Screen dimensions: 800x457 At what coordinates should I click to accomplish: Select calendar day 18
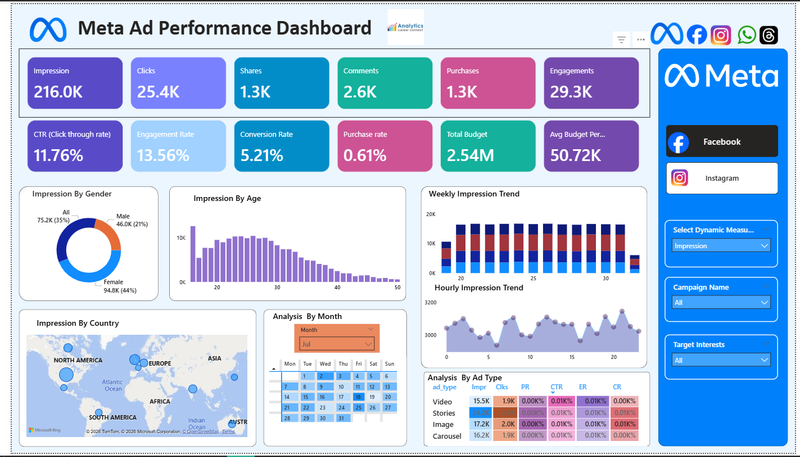(359, 396)
